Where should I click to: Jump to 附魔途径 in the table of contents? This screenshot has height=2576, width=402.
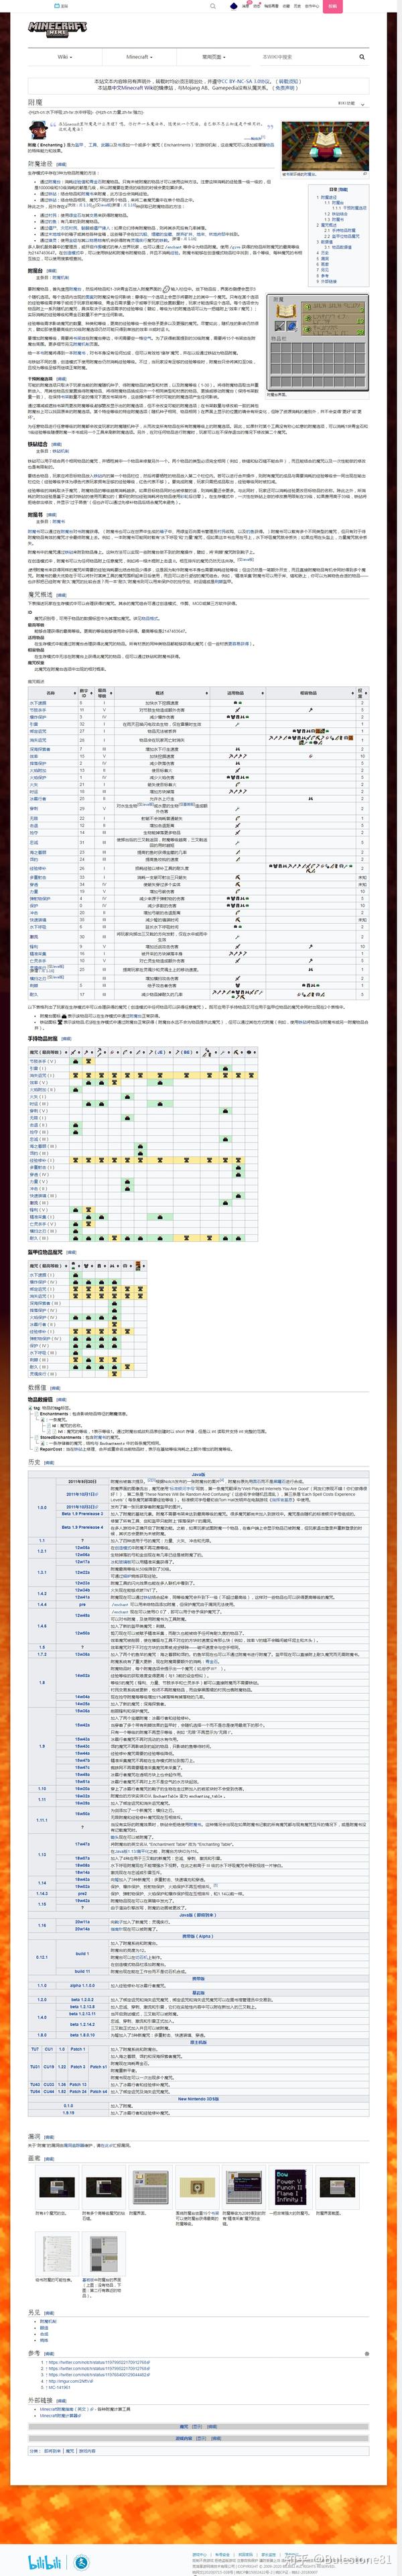pyautogui.click(x=329, y=197)
